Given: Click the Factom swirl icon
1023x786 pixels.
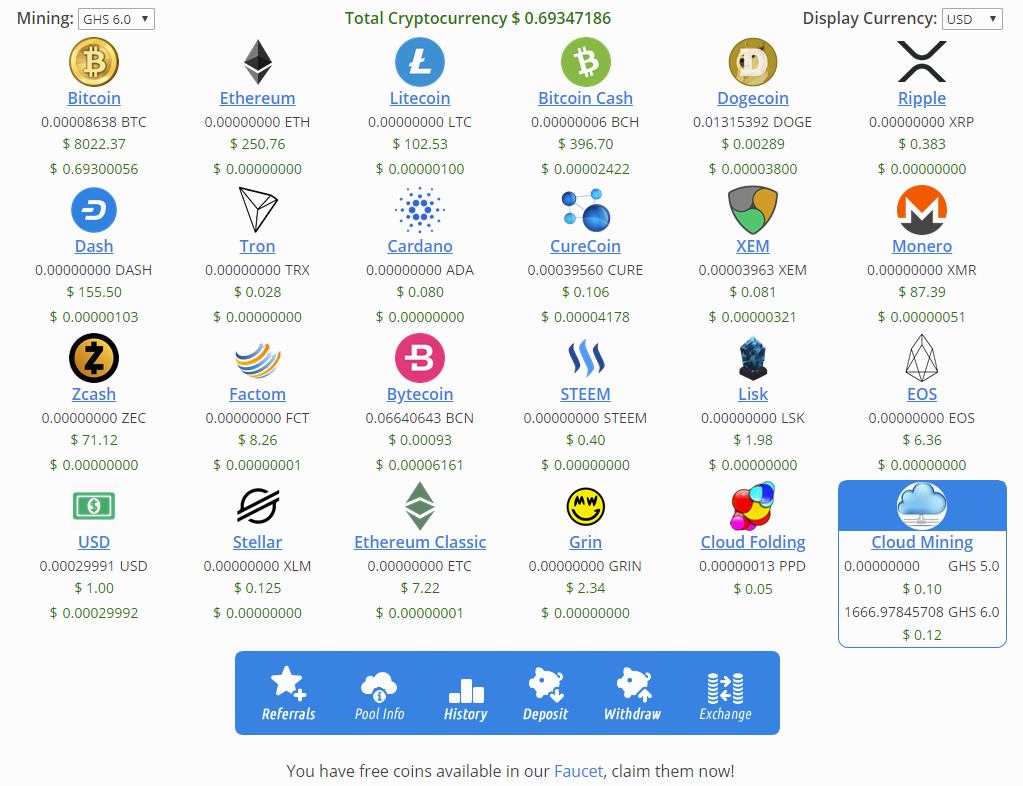Looking at the screenshot, I should (258, 359).
